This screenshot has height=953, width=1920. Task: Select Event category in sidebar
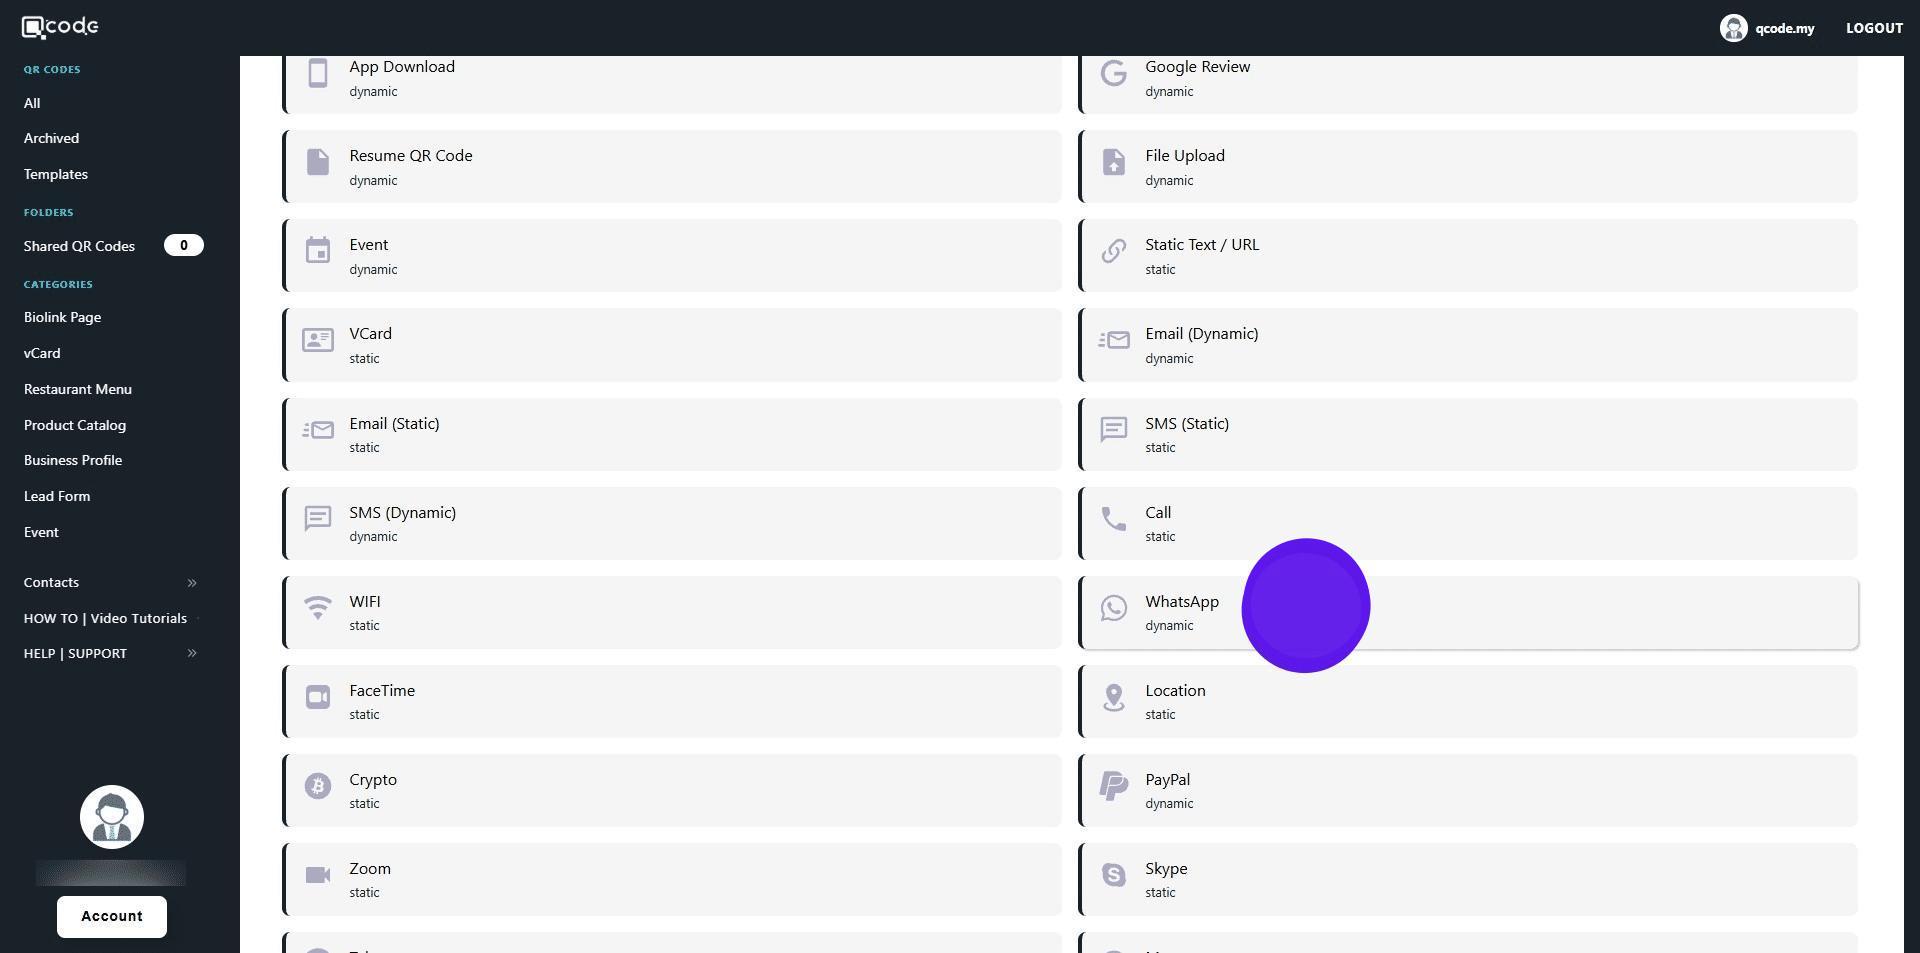tap(41, 532)
